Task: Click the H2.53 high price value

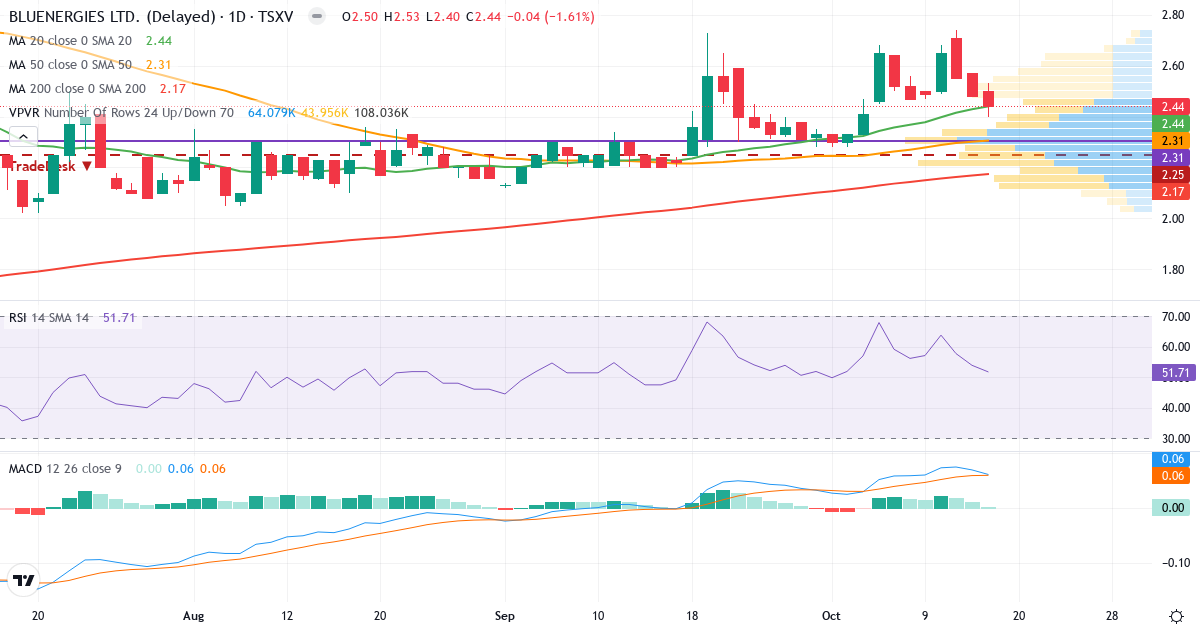Action: pyautogui.click(x=402, y=17)
